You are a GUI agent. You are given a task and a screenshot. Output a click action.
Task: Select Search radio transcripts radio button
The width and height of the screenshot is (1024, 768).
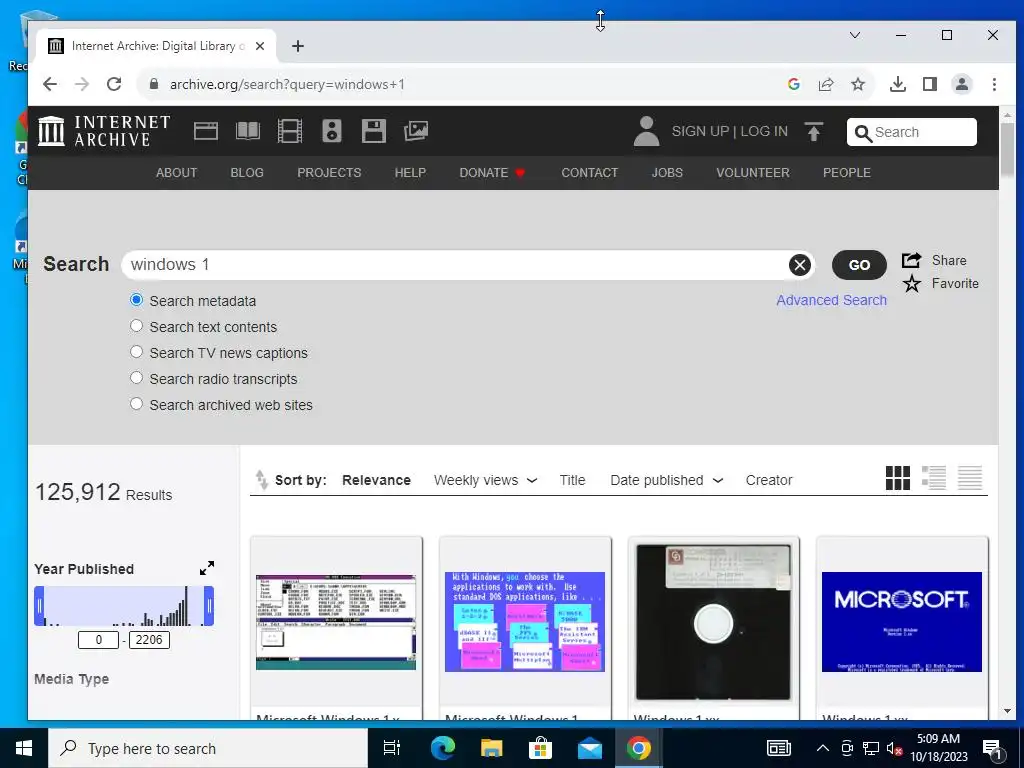pos(136,377)
